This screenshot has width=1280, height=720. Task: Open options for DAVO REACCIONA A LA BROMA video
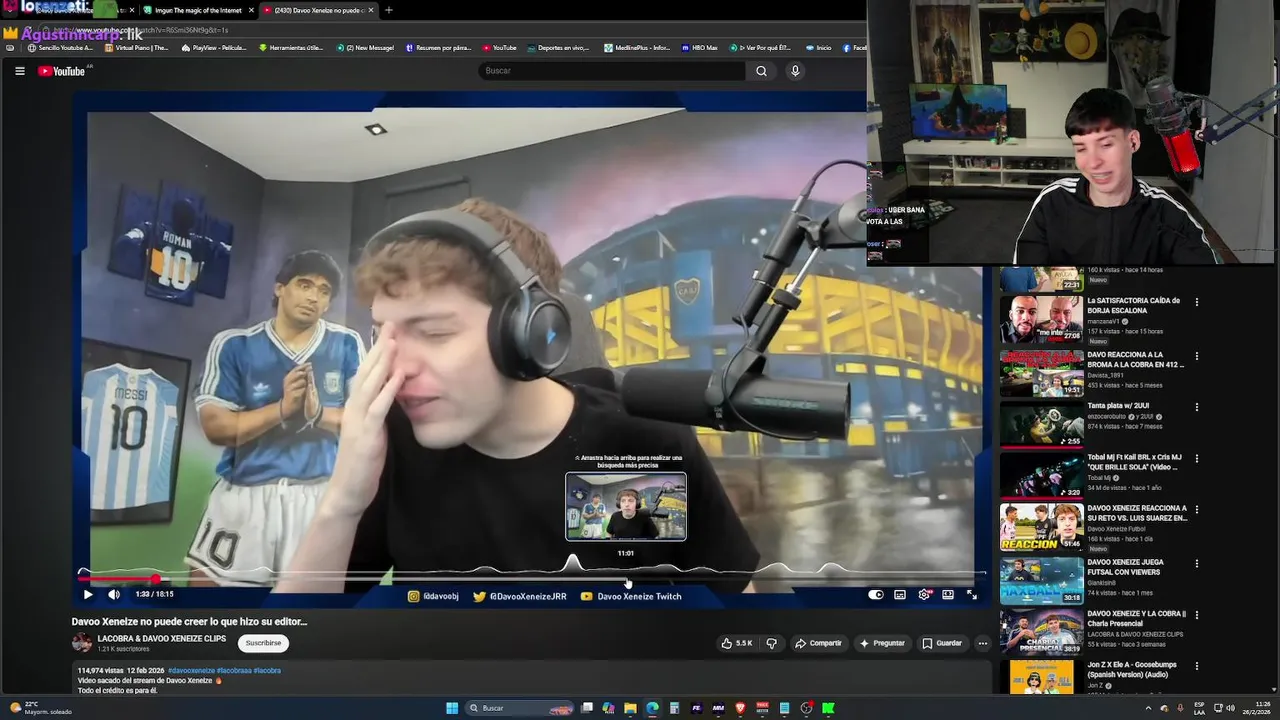(1196, 356)
